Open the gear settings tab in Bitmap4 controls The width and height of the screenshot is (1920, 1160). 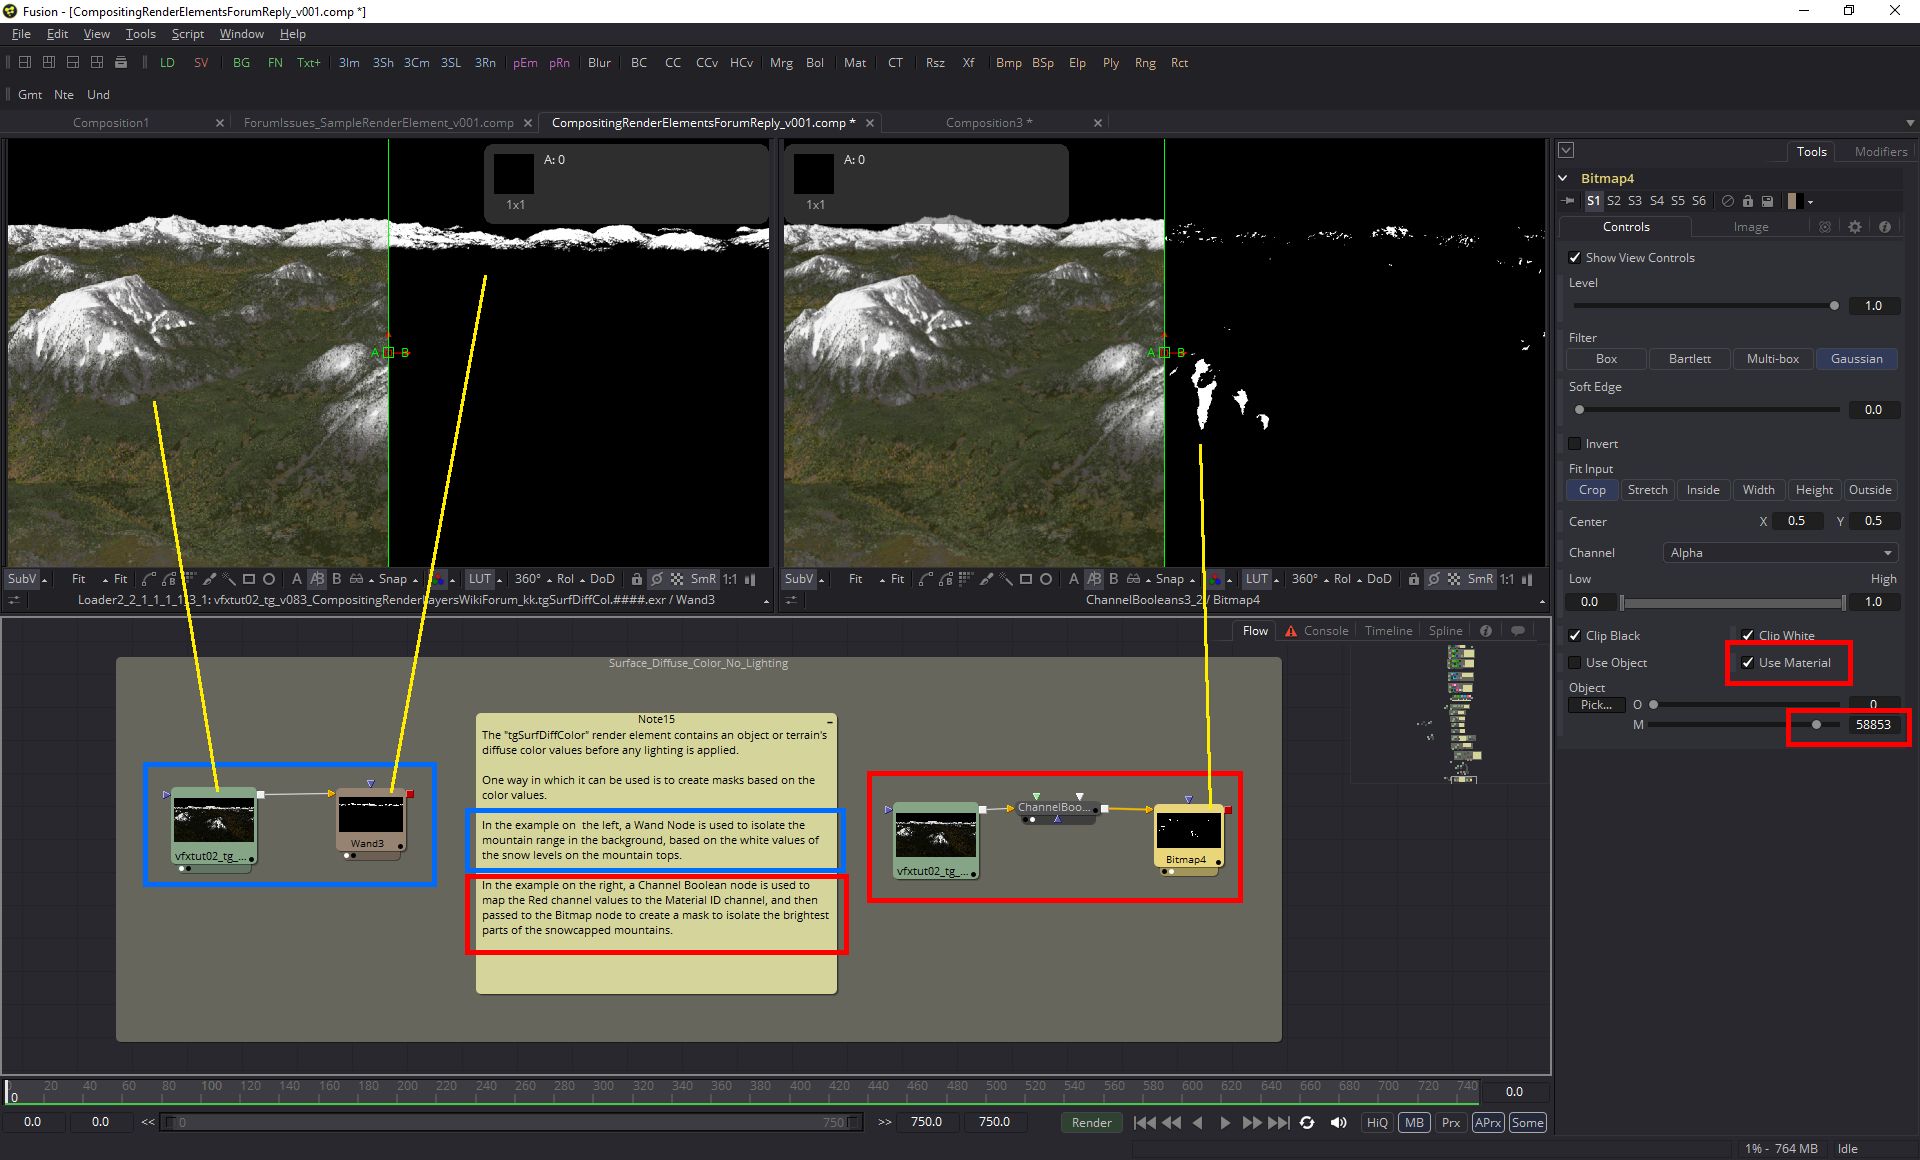click(1855, 227)
